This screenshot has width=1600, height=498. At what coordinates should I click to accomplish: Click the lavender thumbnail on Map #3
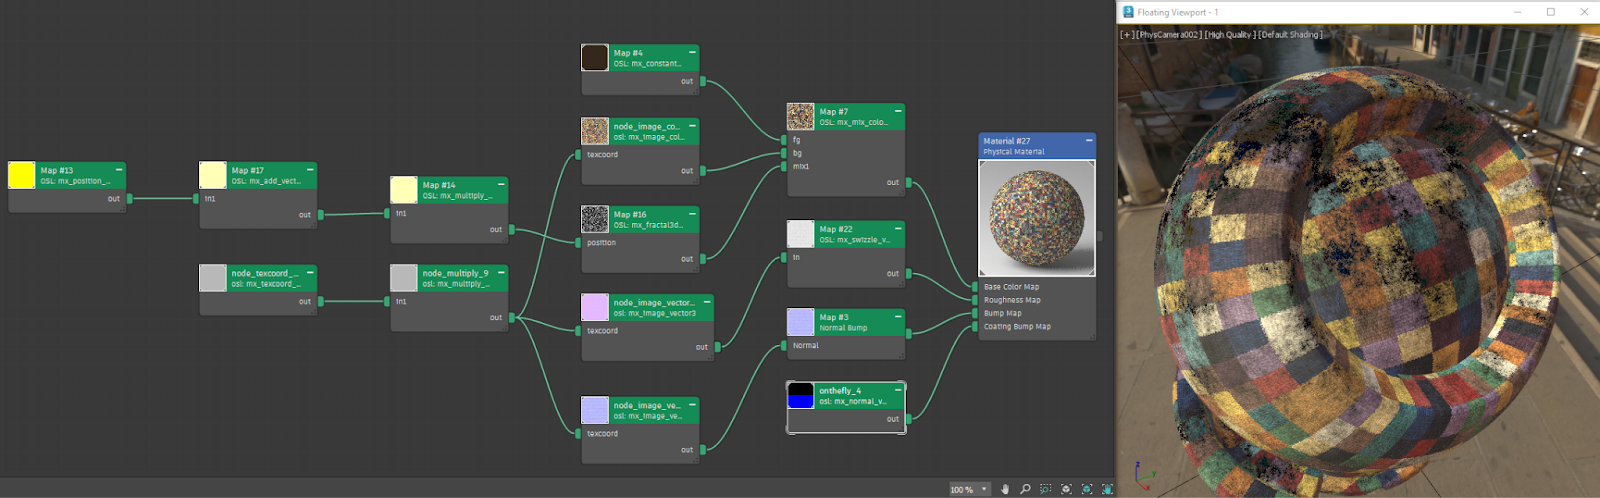[801, 322]
